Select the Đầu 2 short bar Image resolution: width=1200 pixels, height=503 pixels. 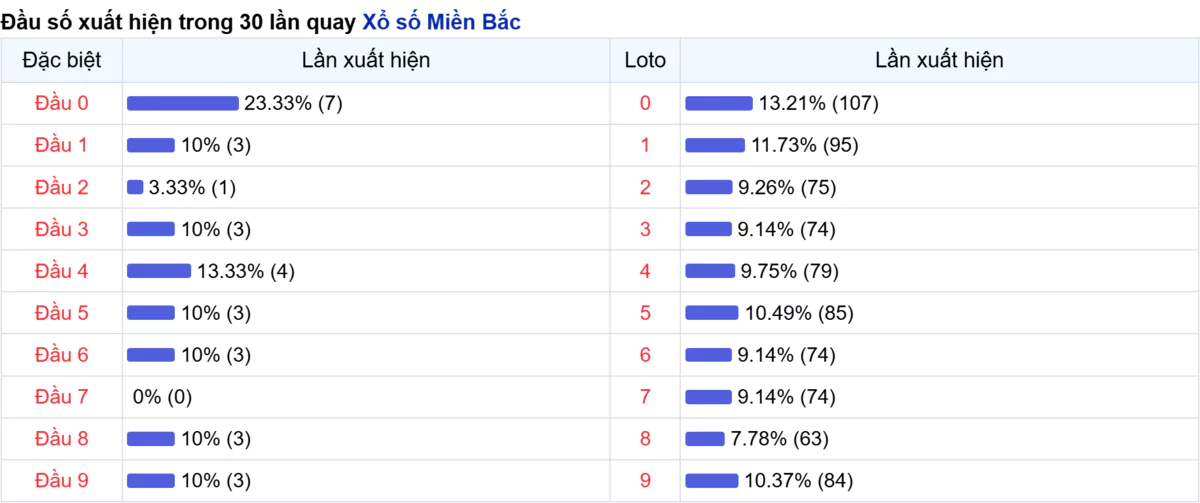[135, 187]
